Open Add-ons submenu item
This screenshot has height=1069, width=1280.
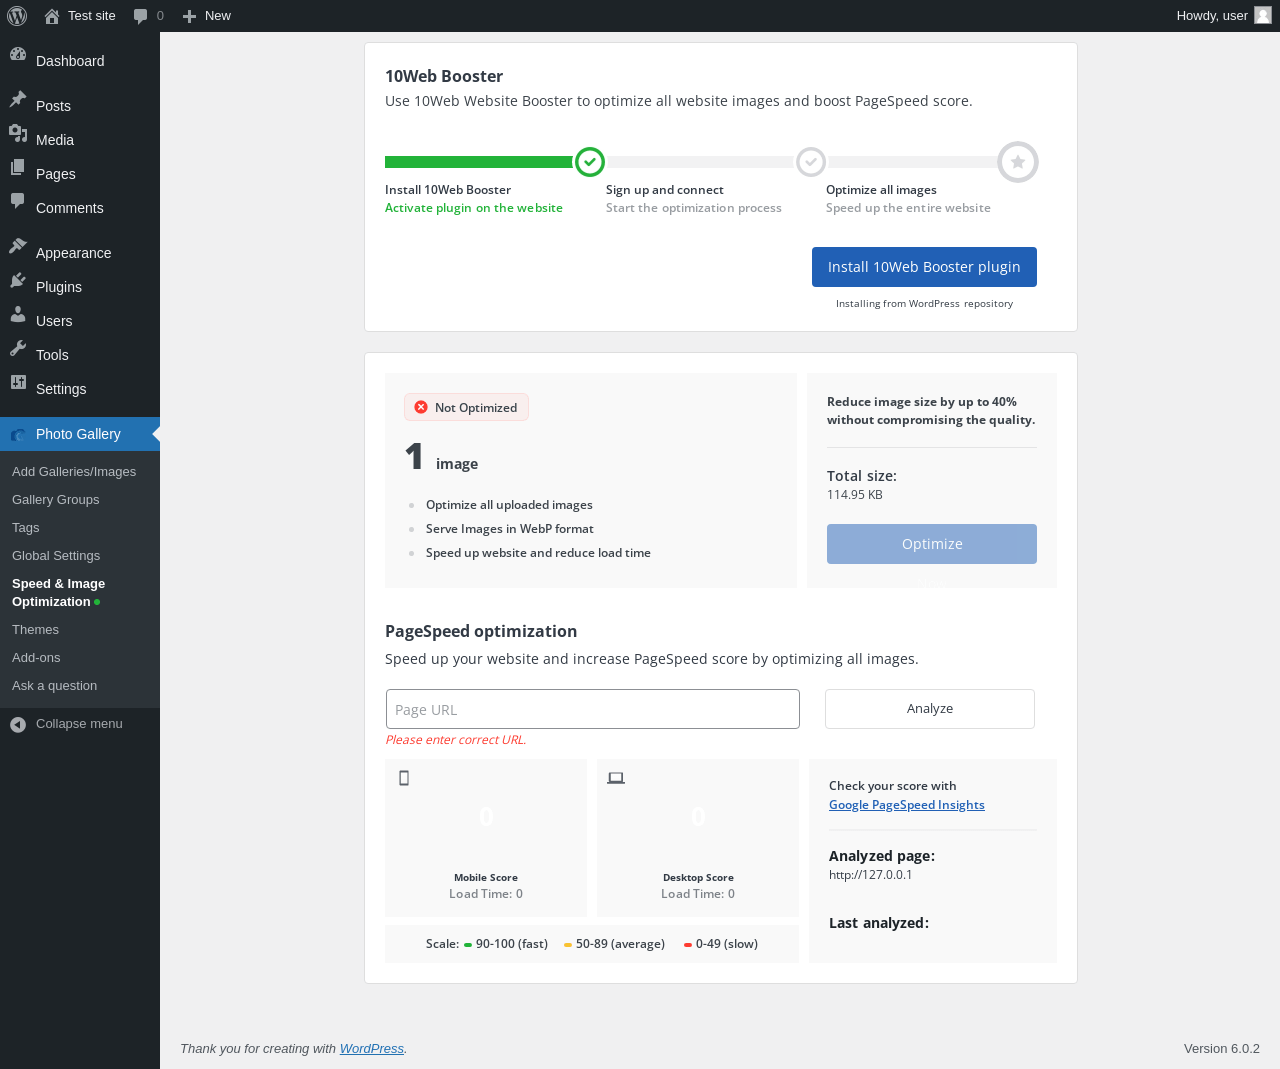pyautogui.click(x=36, y=658)
